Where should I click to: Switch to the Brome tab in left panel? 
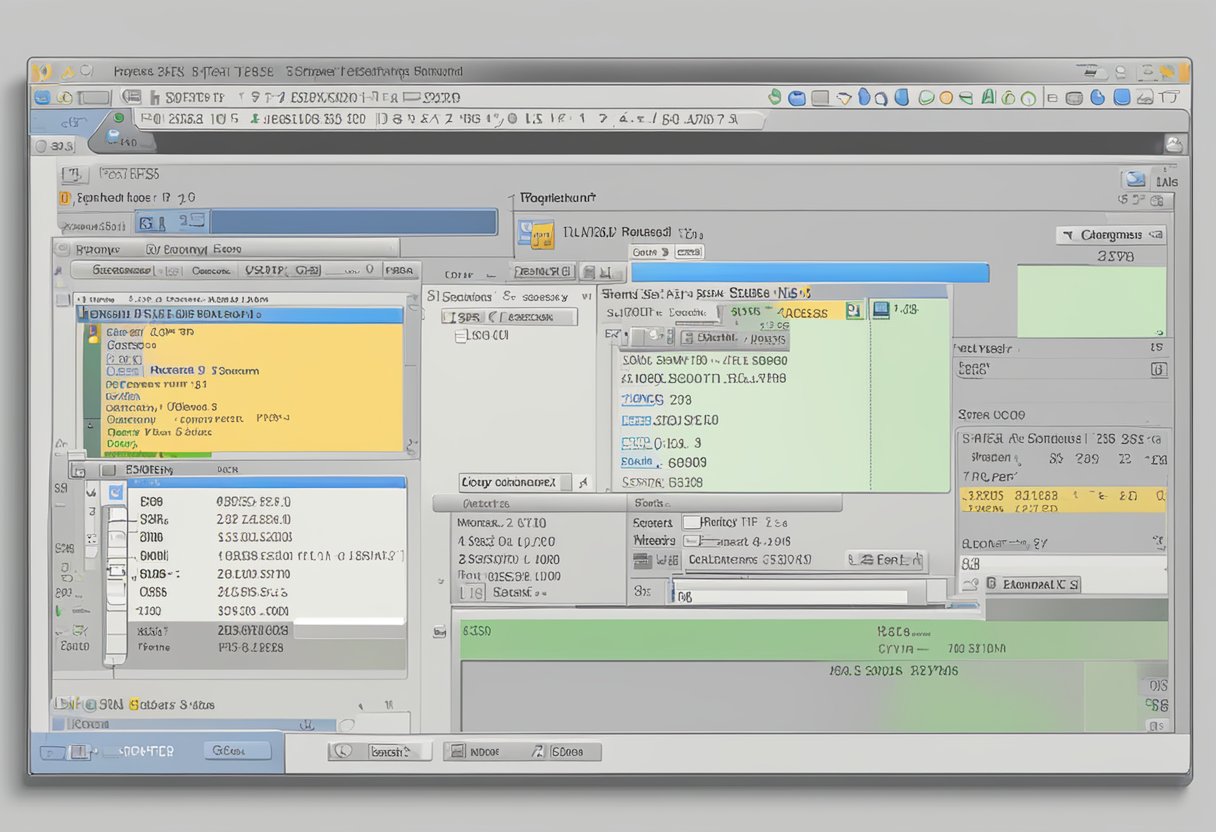pyautogui.click(x=99, y=249)
